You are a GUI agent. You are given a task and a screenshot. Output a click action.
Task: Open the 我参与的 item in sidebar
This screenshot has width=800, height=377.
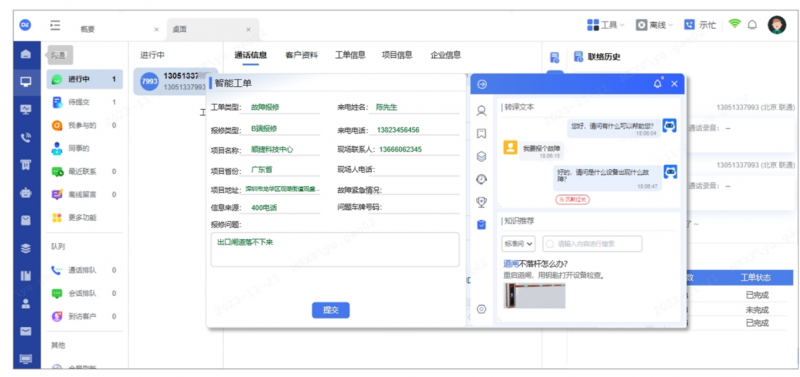[x=85, y=125]
